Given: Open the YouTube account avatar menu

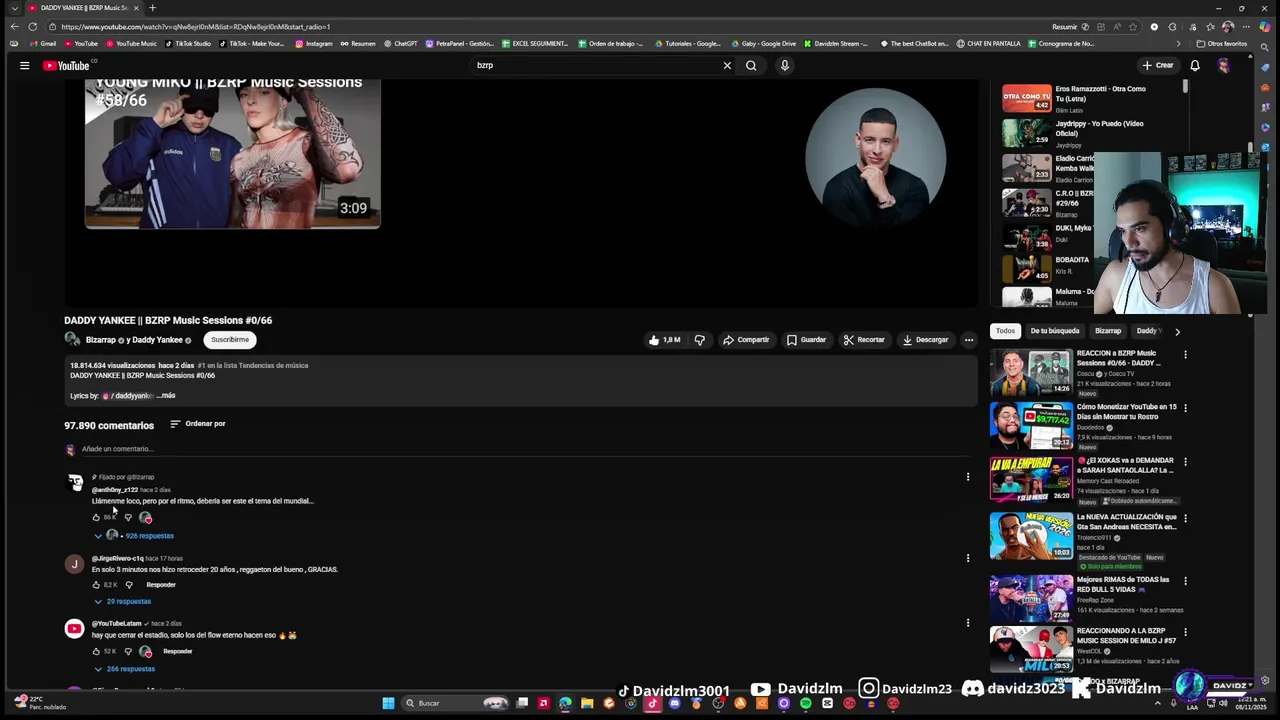Looking at the screenshot, I should click(x=1224, y=66).
